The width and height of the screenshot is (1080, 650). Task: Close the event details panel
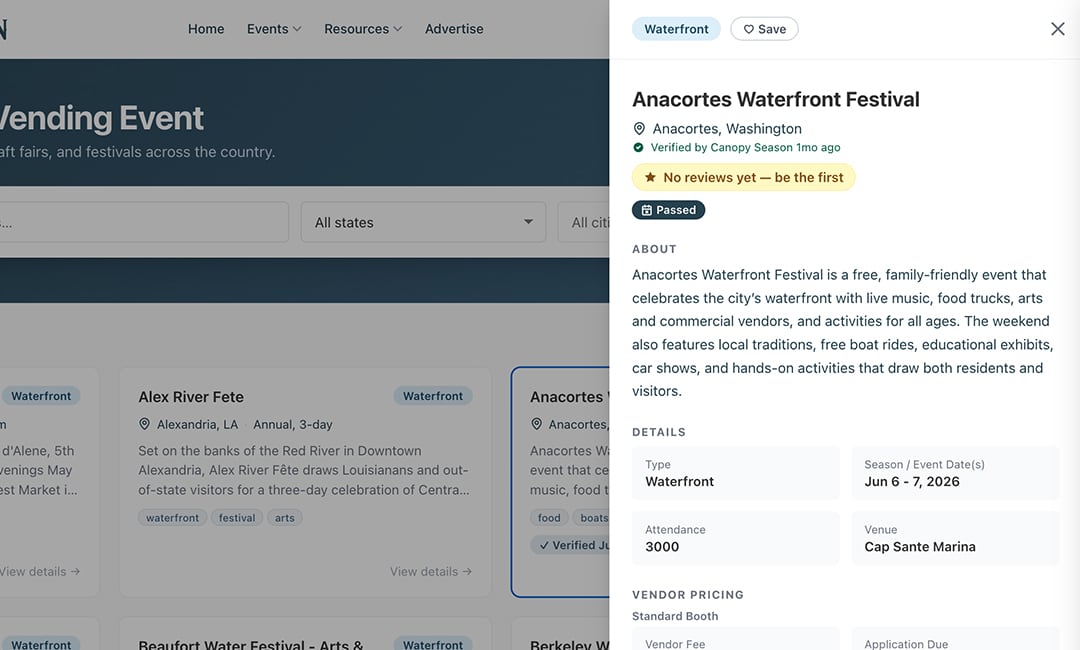click(x=1057, y=29)
